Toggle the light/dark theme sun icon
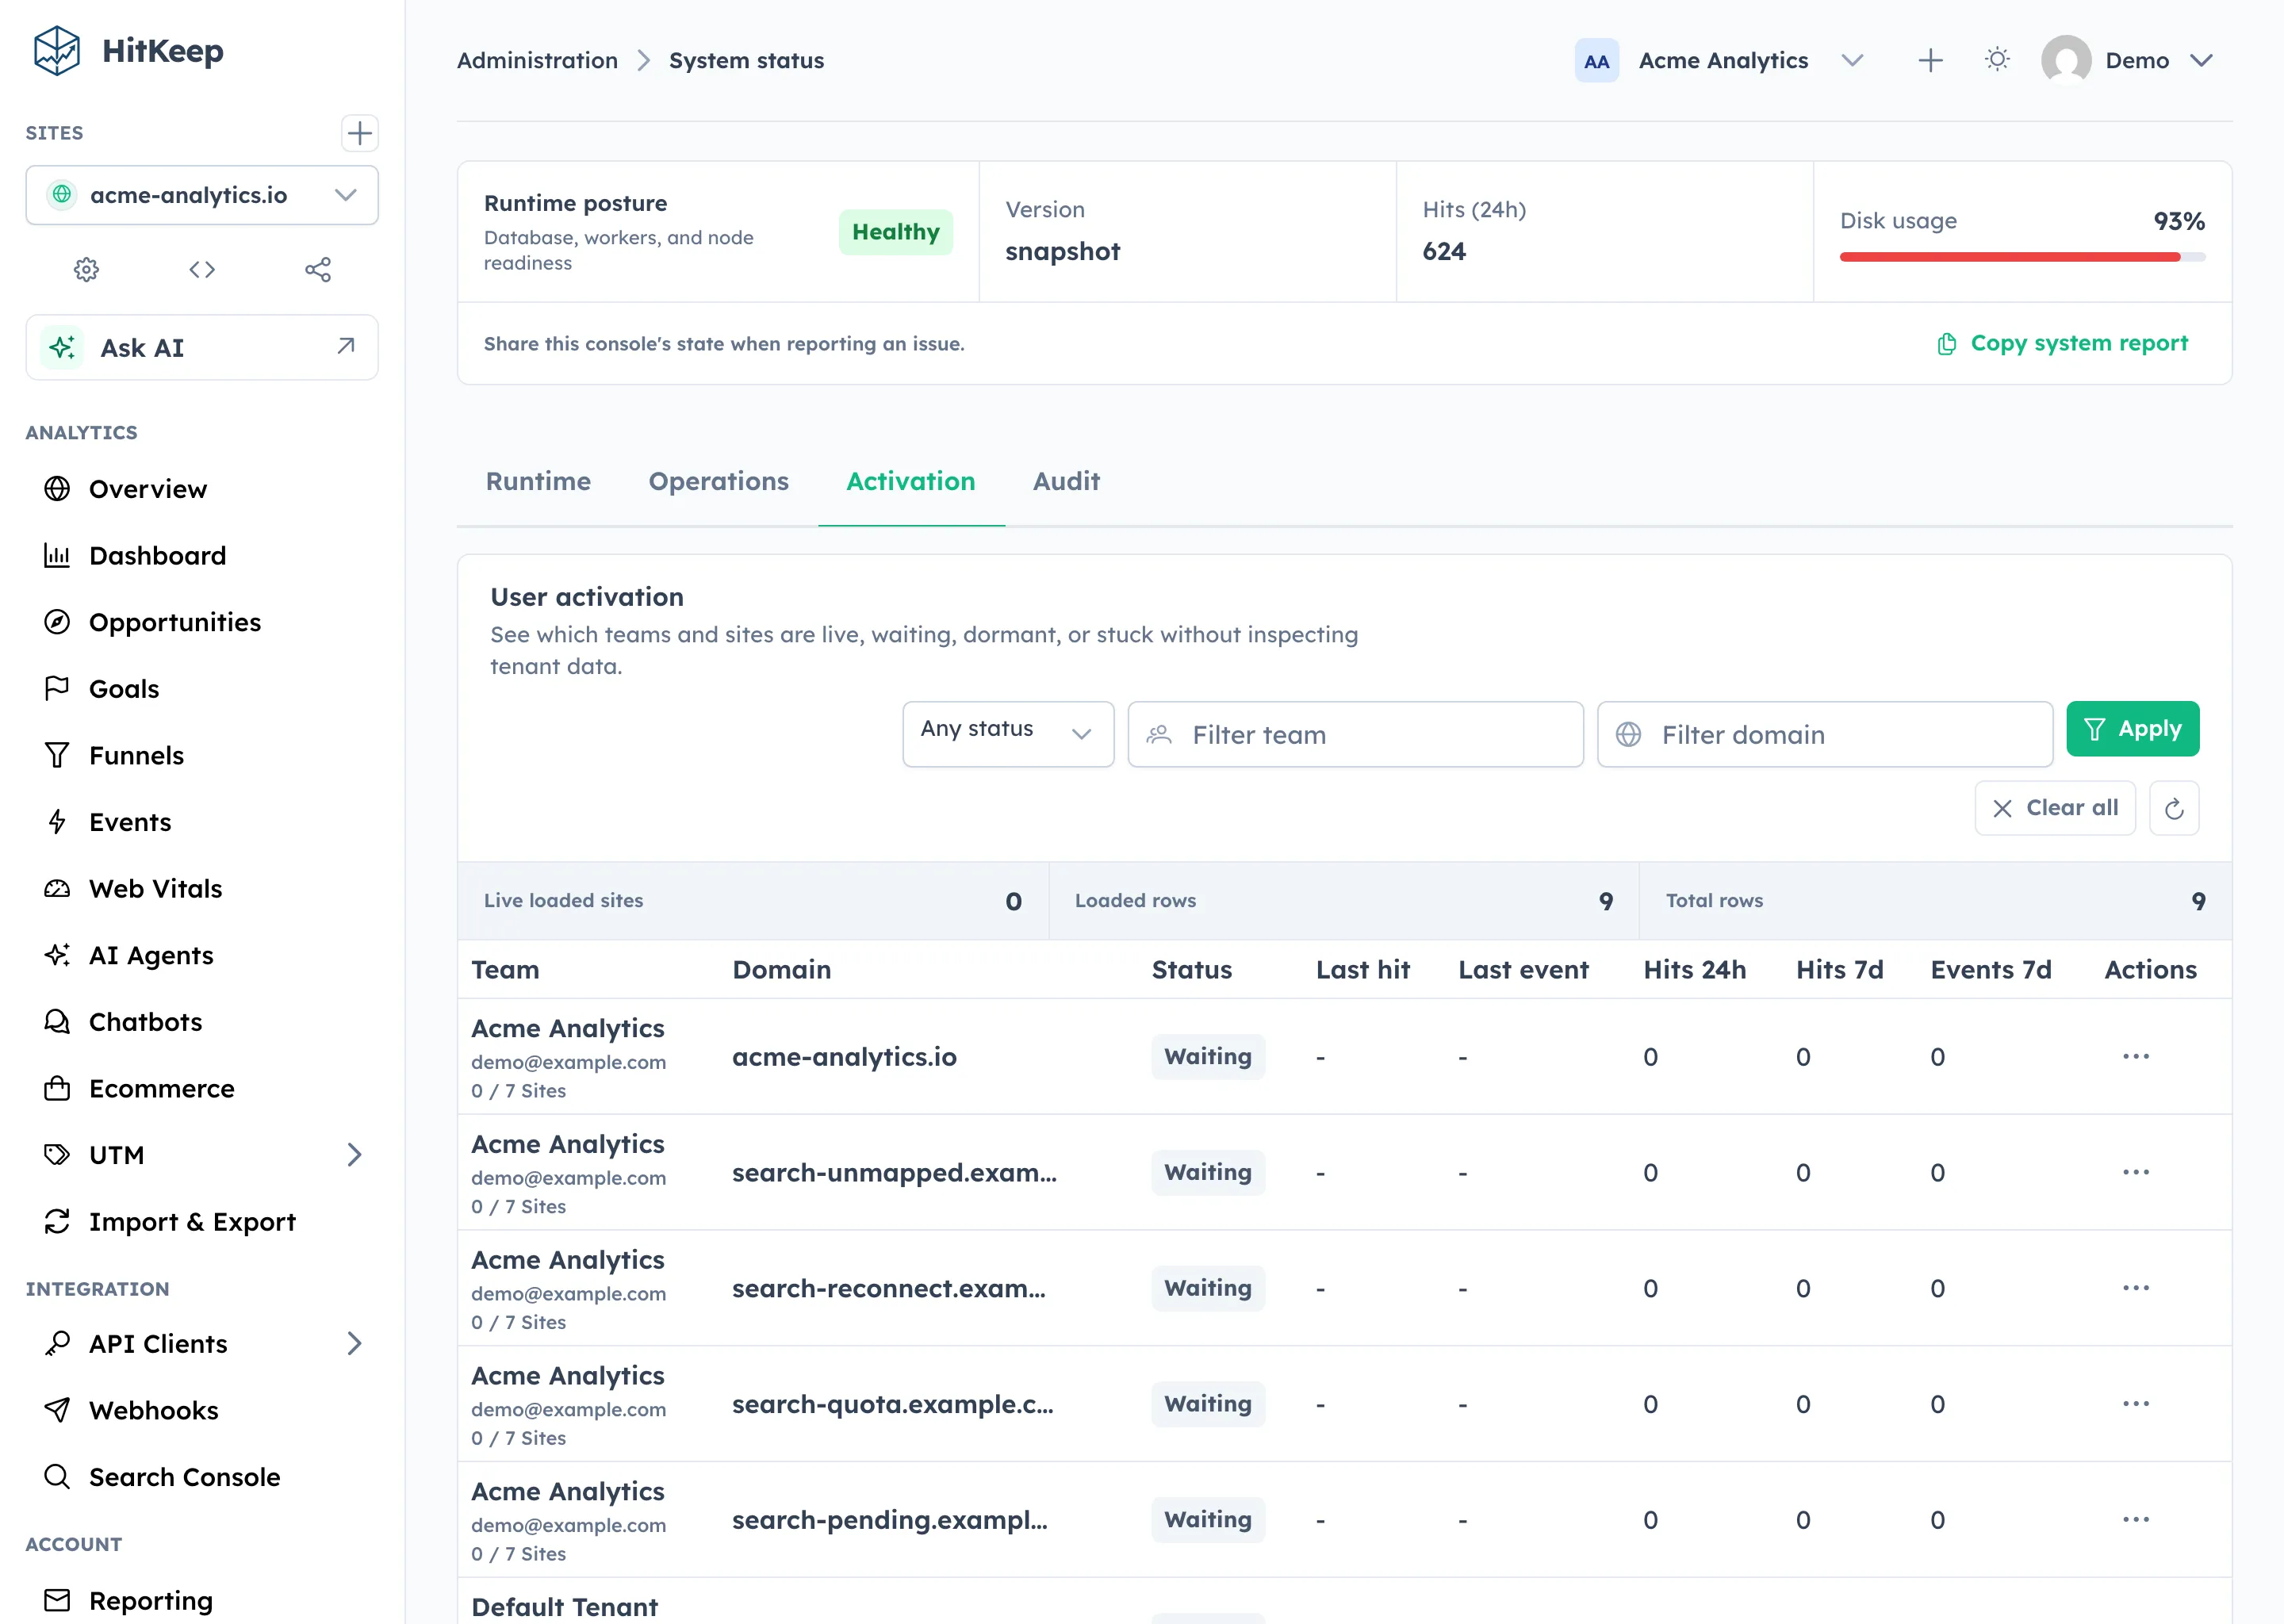2284x1624 pixels. tap(1997, 60)
